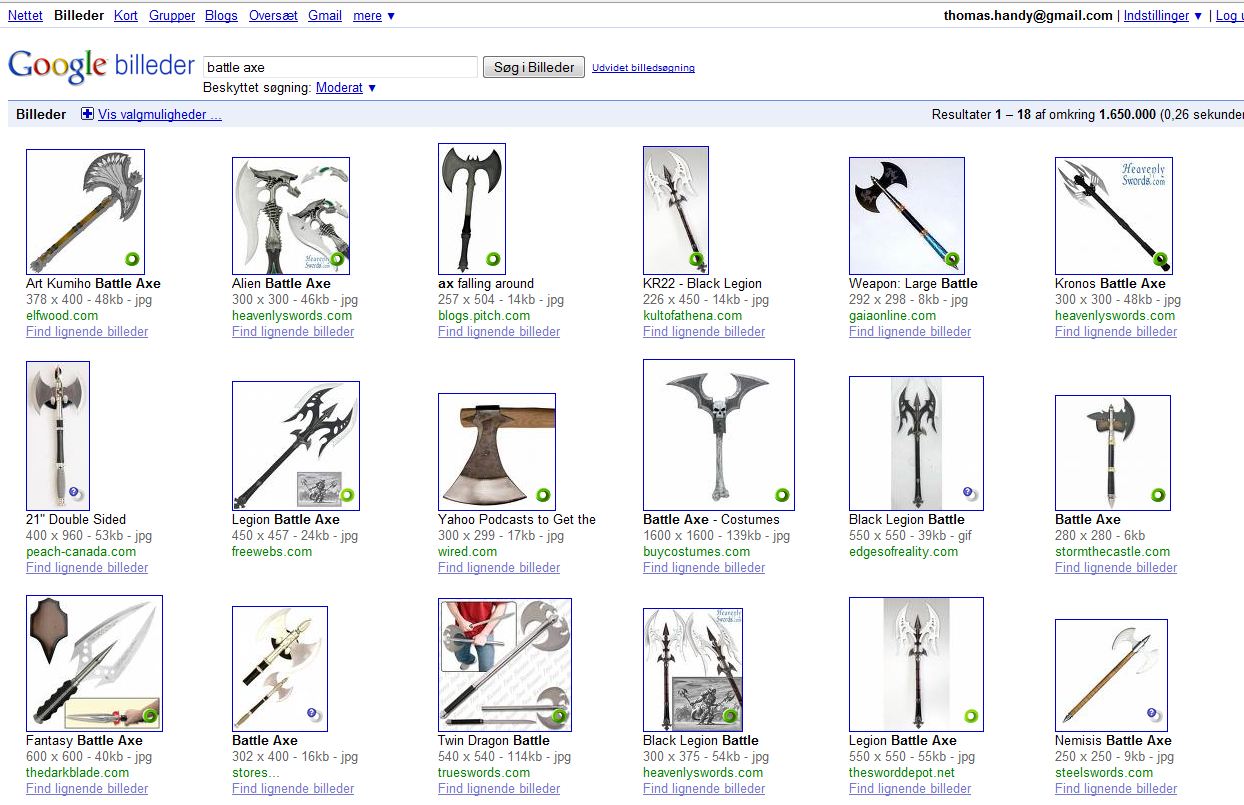This screenshot has width=1244, height=805.
Task: Click the Google billeder logo
Action: [x=101, y=66]
